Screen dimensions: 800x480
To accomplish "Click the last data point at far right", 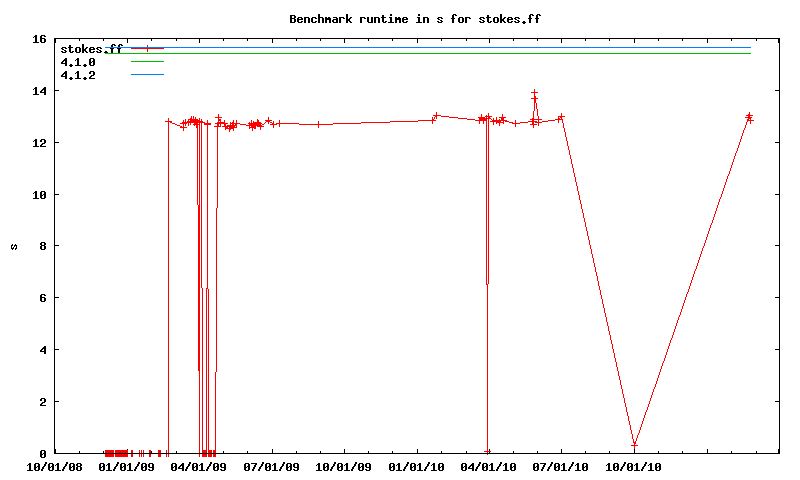I will coord(750,119).
